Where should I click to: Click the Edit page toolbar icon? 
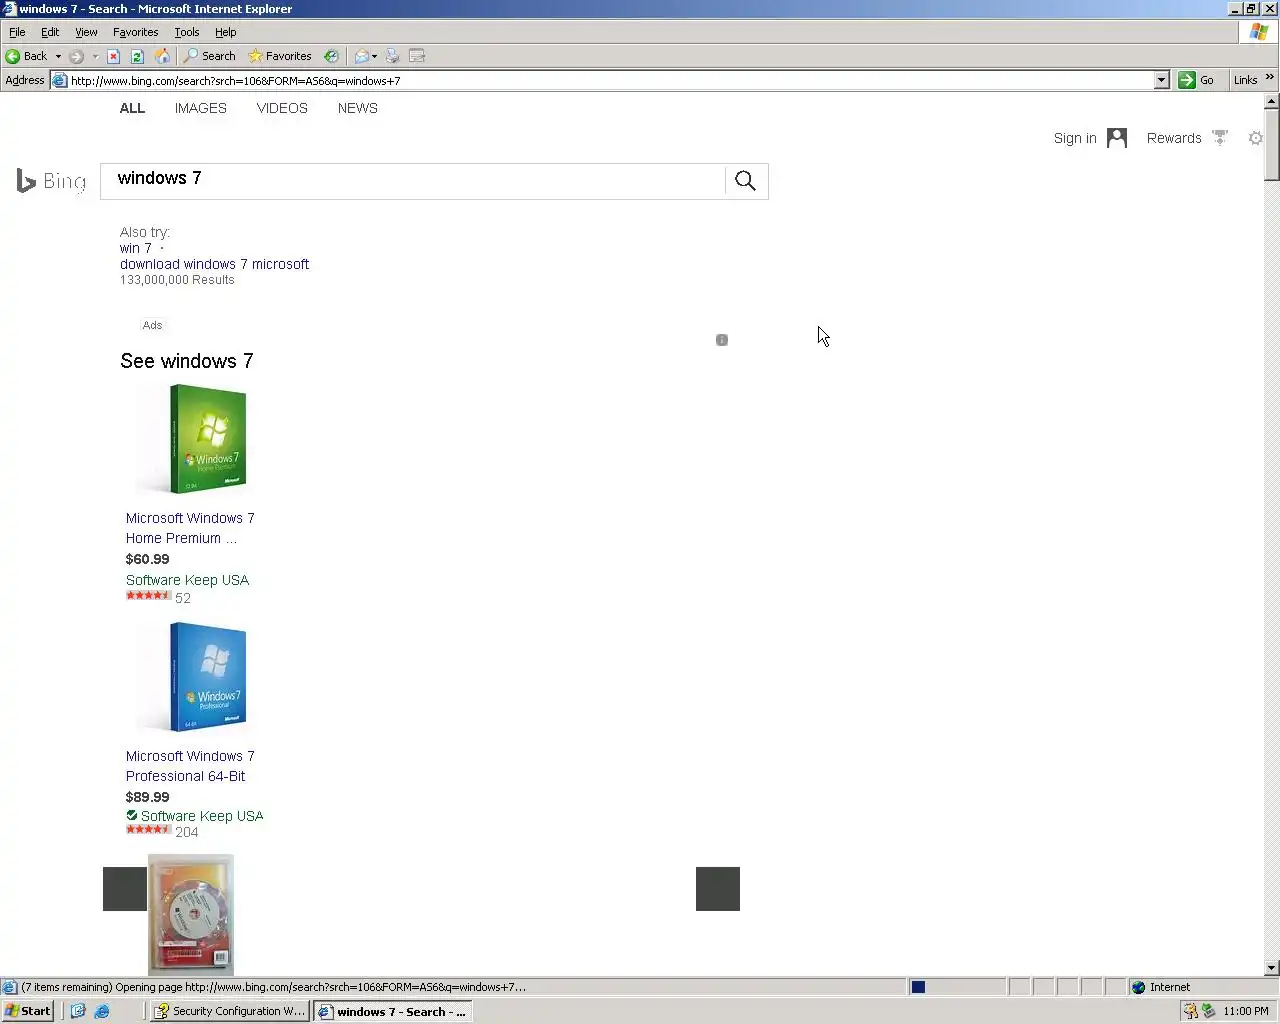coord(417,56)
